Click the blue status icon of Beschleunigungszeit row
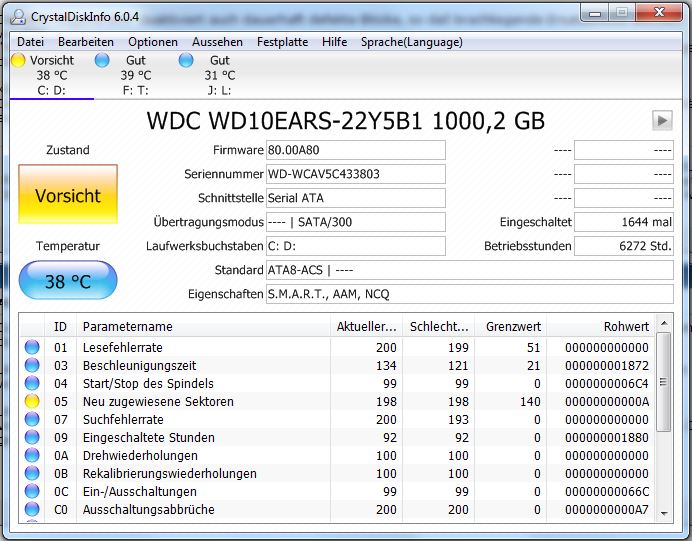Screen dimensions: 692x541 coord(32,365)
